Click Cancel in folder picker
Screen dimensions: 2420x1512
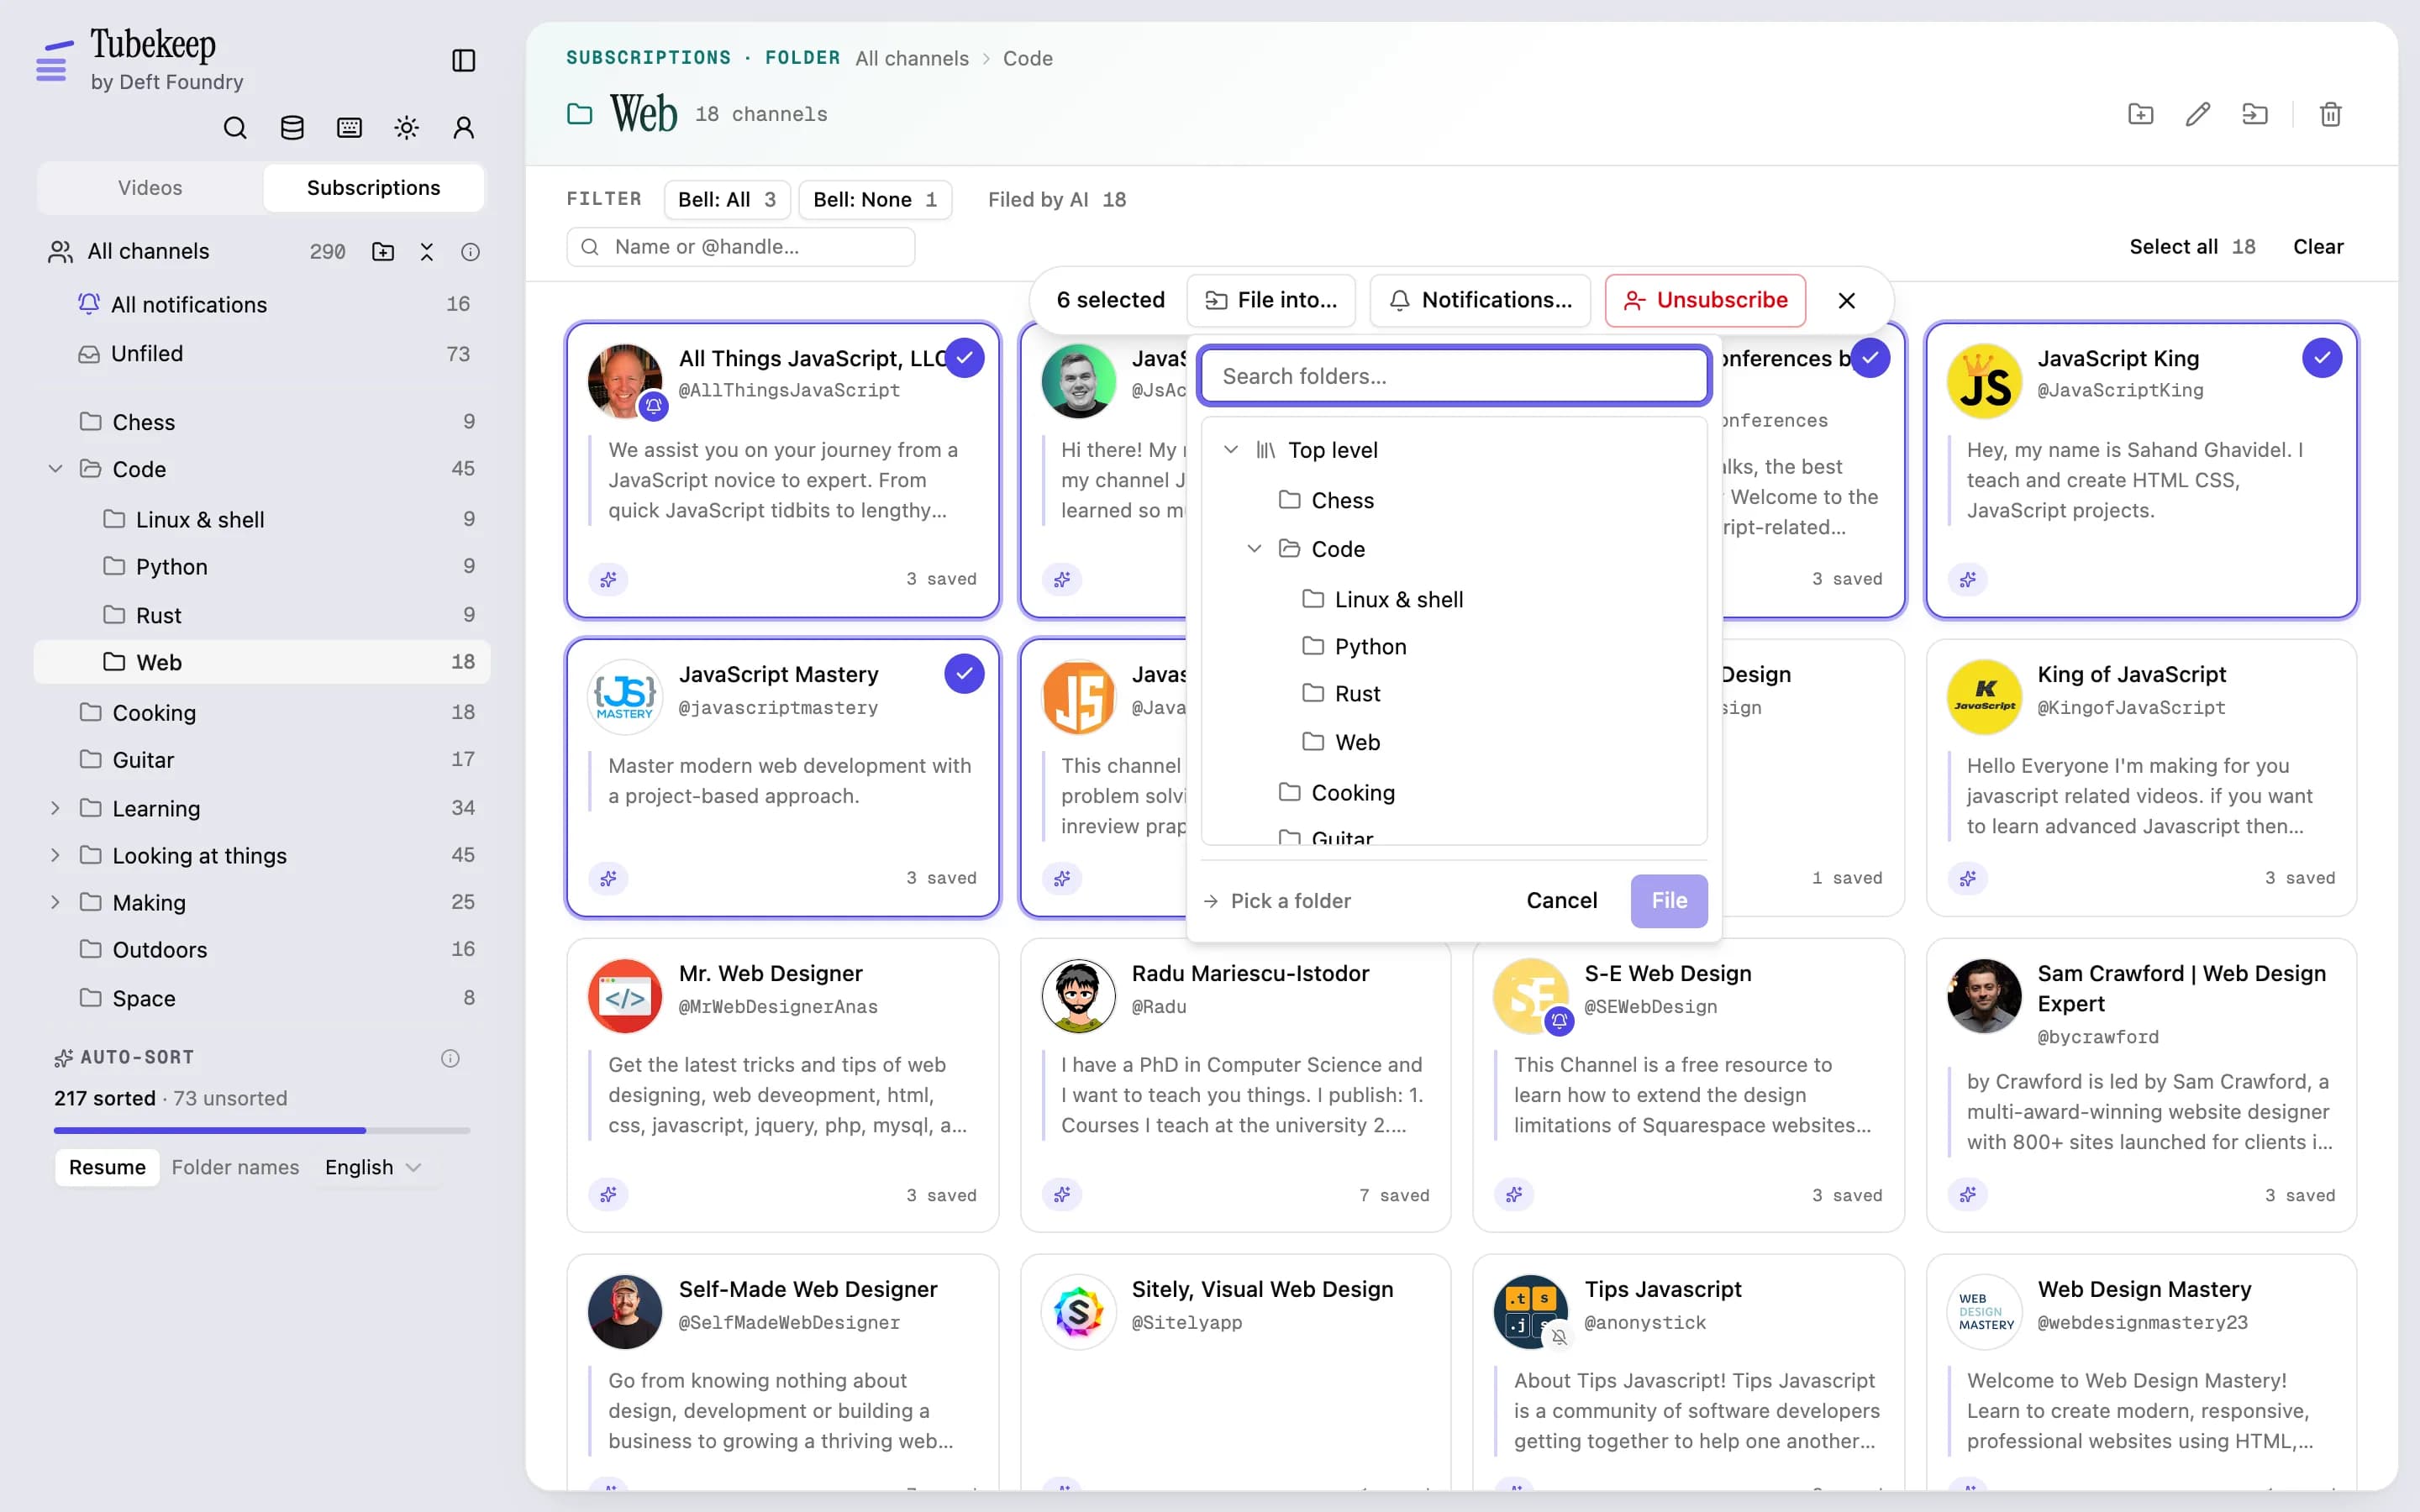pos(1561,901)
